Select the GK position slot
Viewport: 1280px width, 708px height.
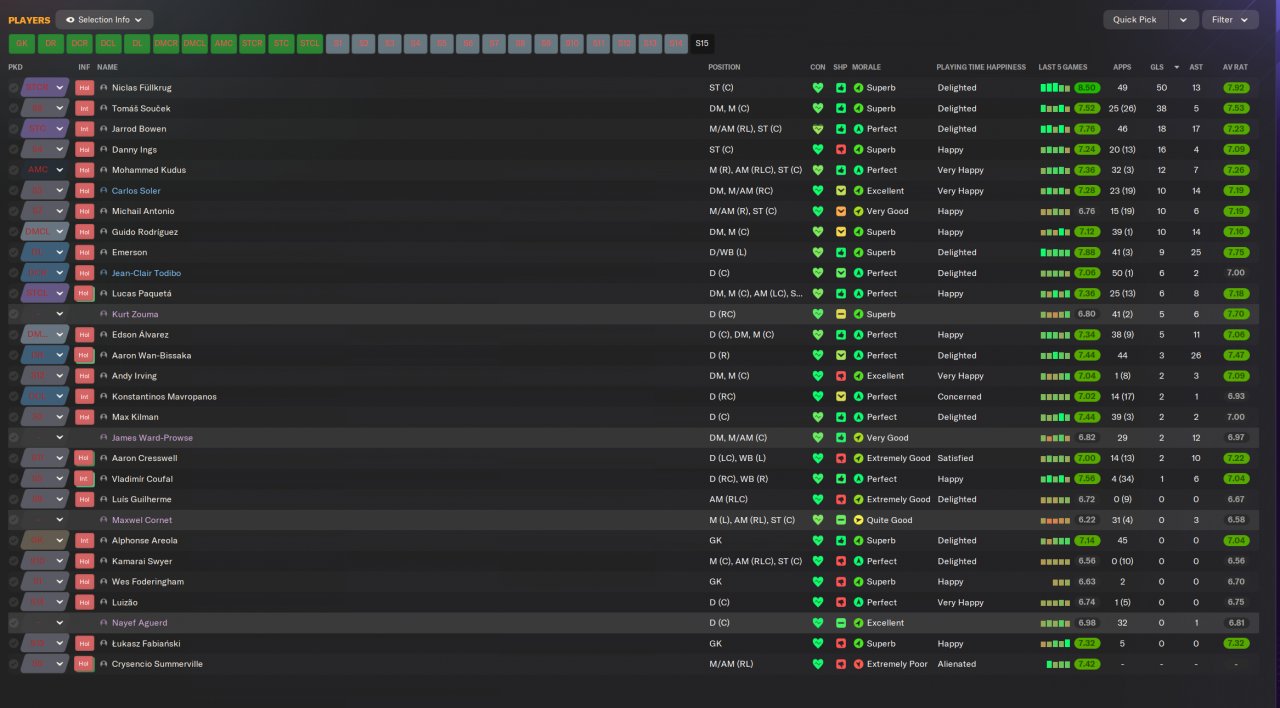click(x=21, y=43)
